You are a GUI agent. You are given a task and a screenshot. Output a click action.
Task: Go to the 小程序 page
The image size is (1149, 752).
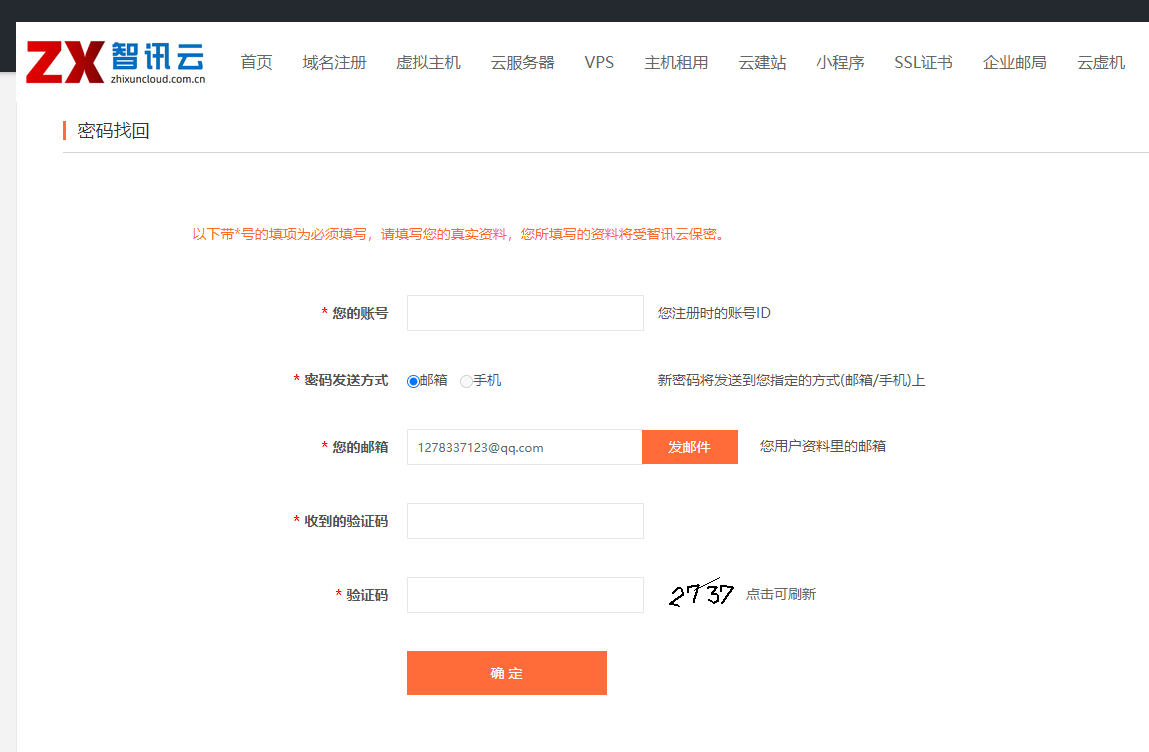(x=840, y=62)
